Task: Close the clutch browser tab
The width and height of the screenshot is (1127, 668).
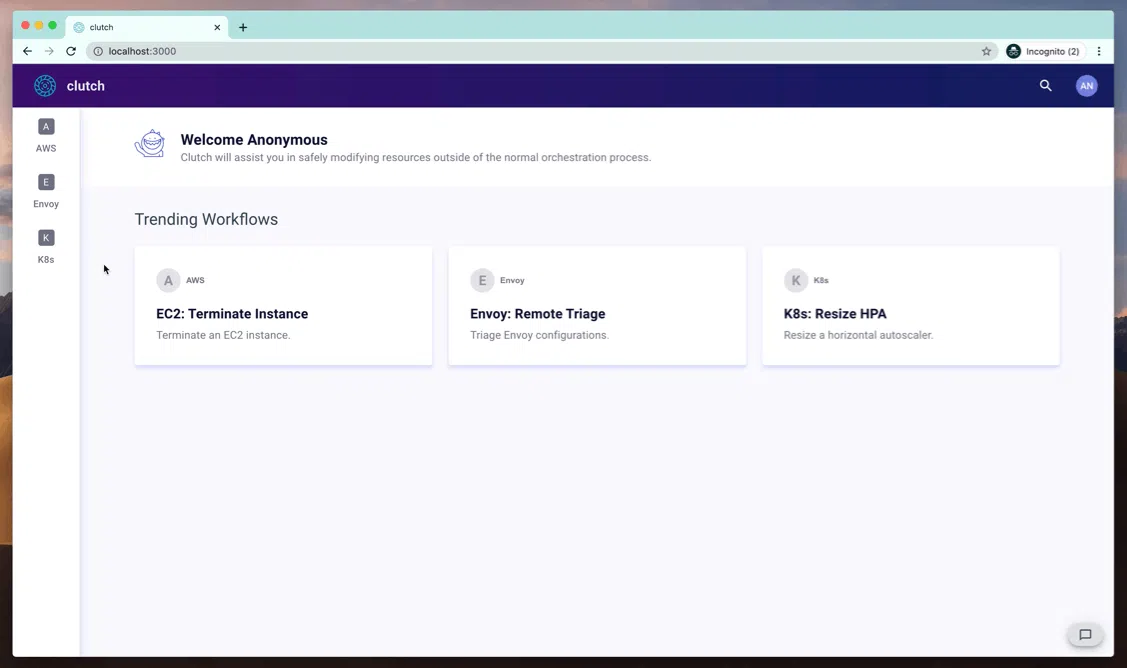Action: pyautogui.click(x=217, y=27)
